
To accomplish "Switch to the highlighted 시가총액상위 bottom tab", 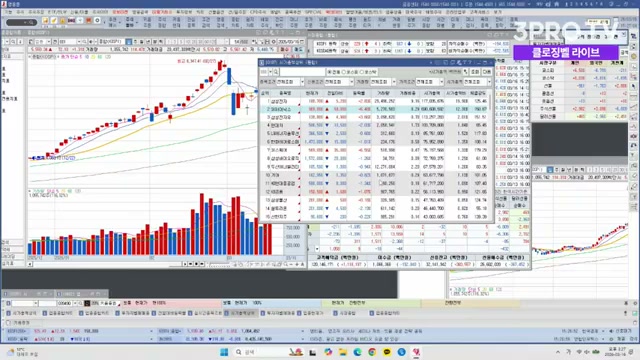I will coord(242,313).
